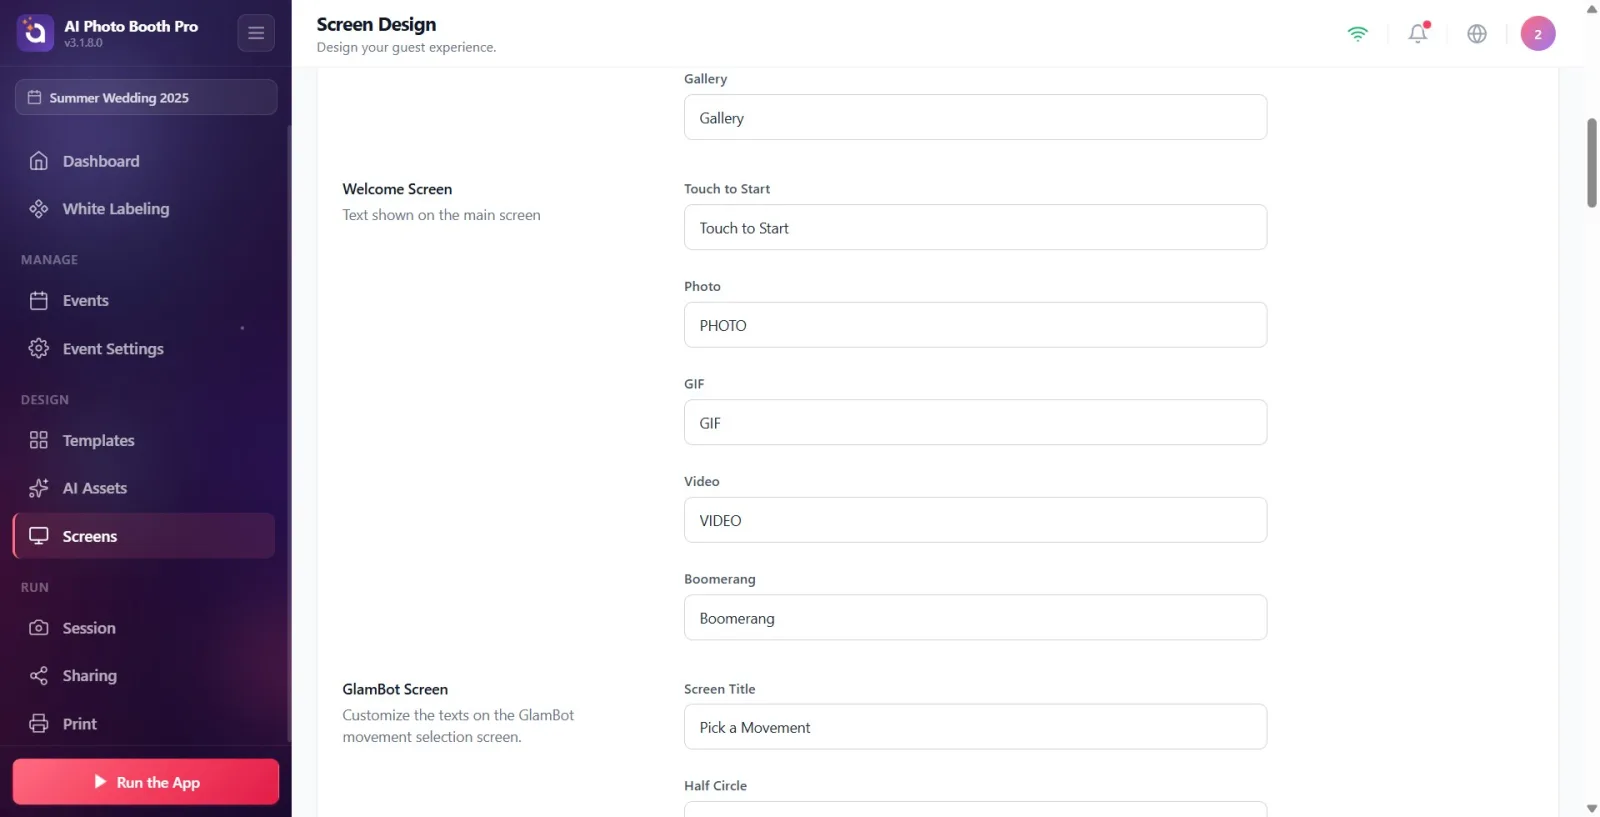Navigate to Events

click(x=144, y=301)
